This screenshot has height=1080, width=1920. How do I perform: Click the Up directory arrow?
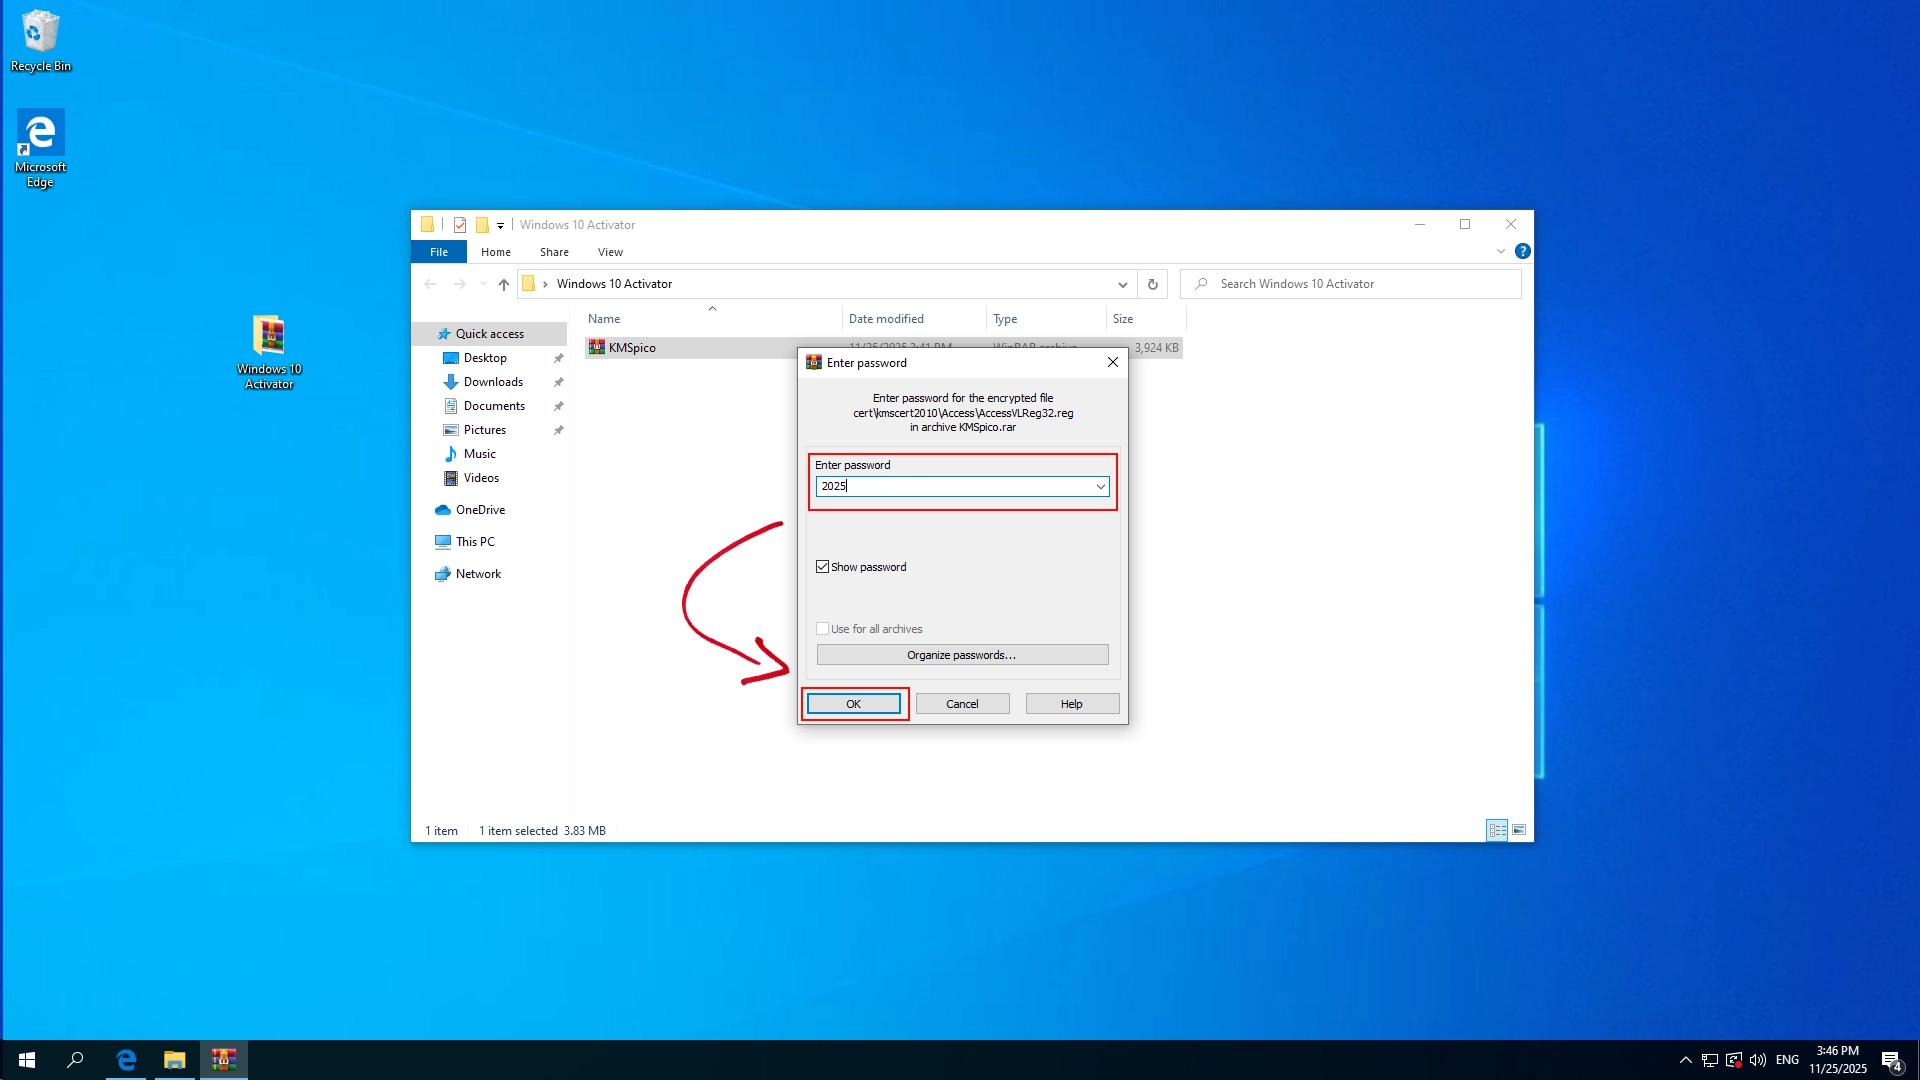click(504, 284)
